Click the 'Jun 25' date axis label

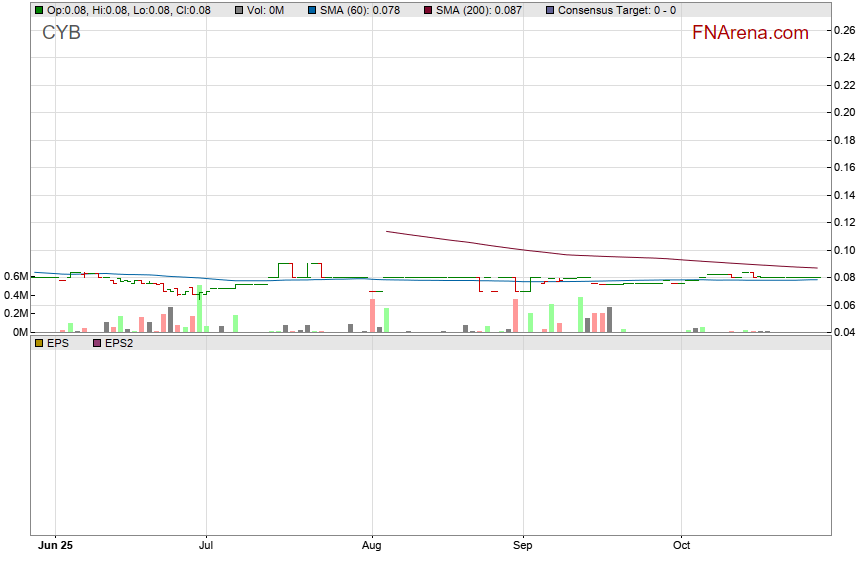click(x=55, y=546)
